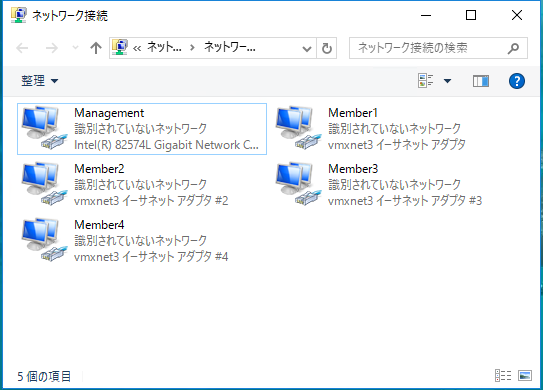Click the Member4 adapter icon
Image resolution: width=543 pixels, height=390 pixels.
click(x=44, y=240)
